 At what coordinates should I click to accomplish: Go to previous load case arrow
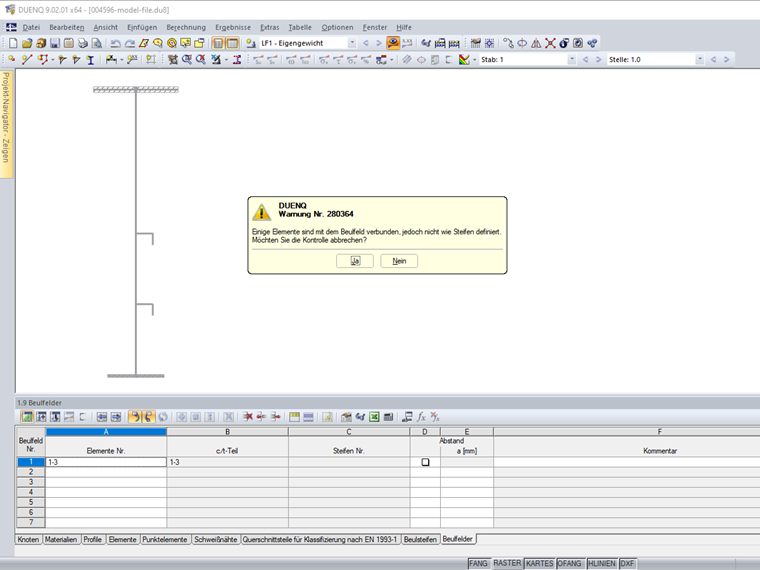click(365, 43)
